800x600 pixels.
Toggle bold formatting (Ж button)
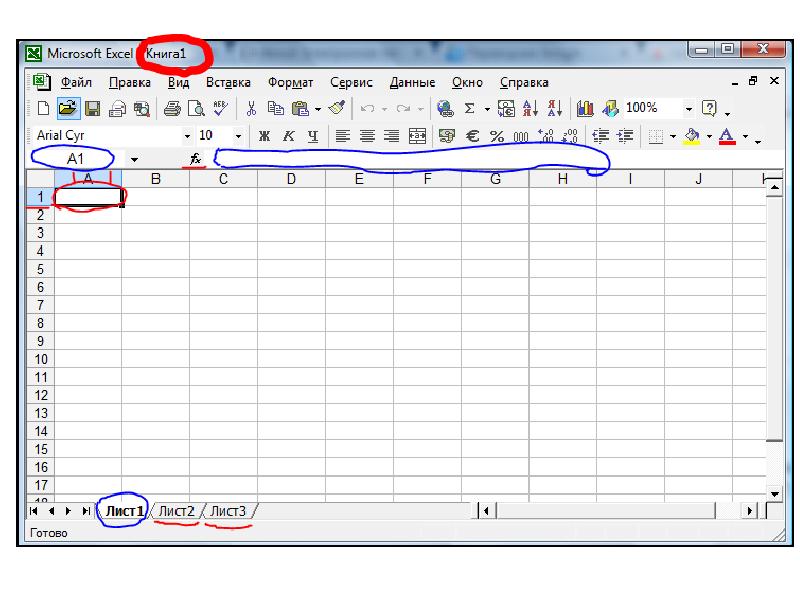click(x=264, y=136)
